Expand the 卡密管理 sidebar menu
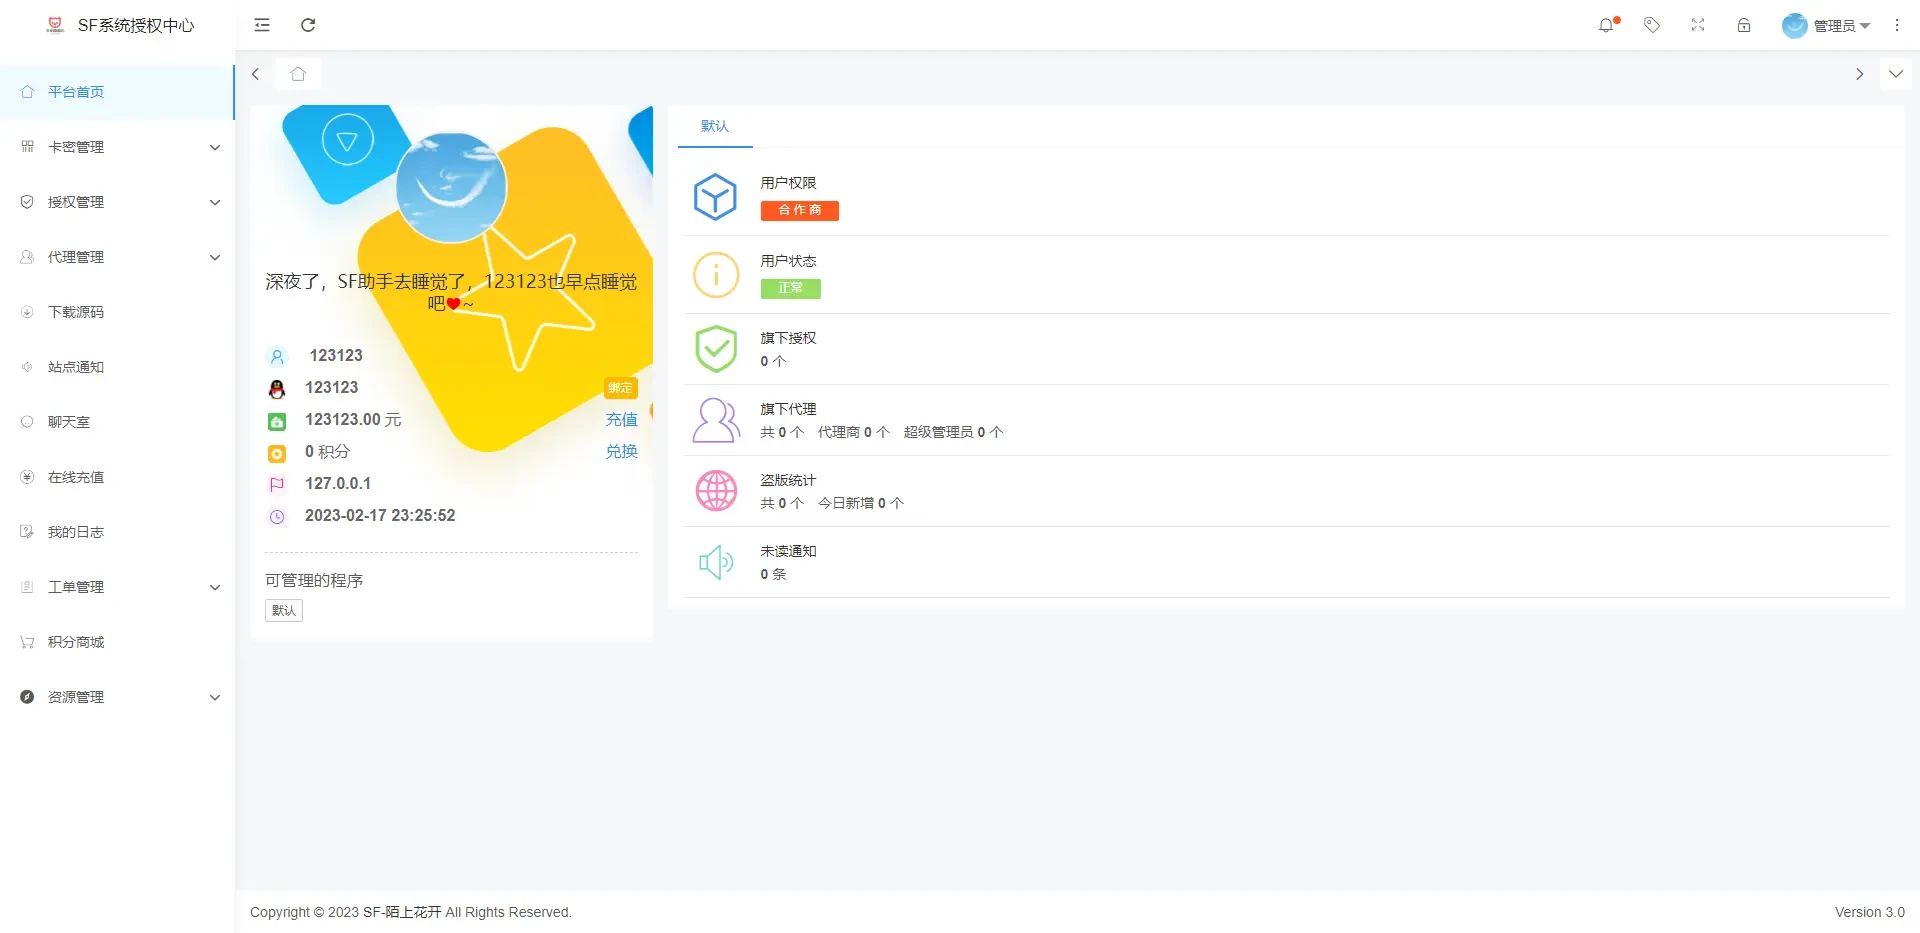 coord(117,147)
